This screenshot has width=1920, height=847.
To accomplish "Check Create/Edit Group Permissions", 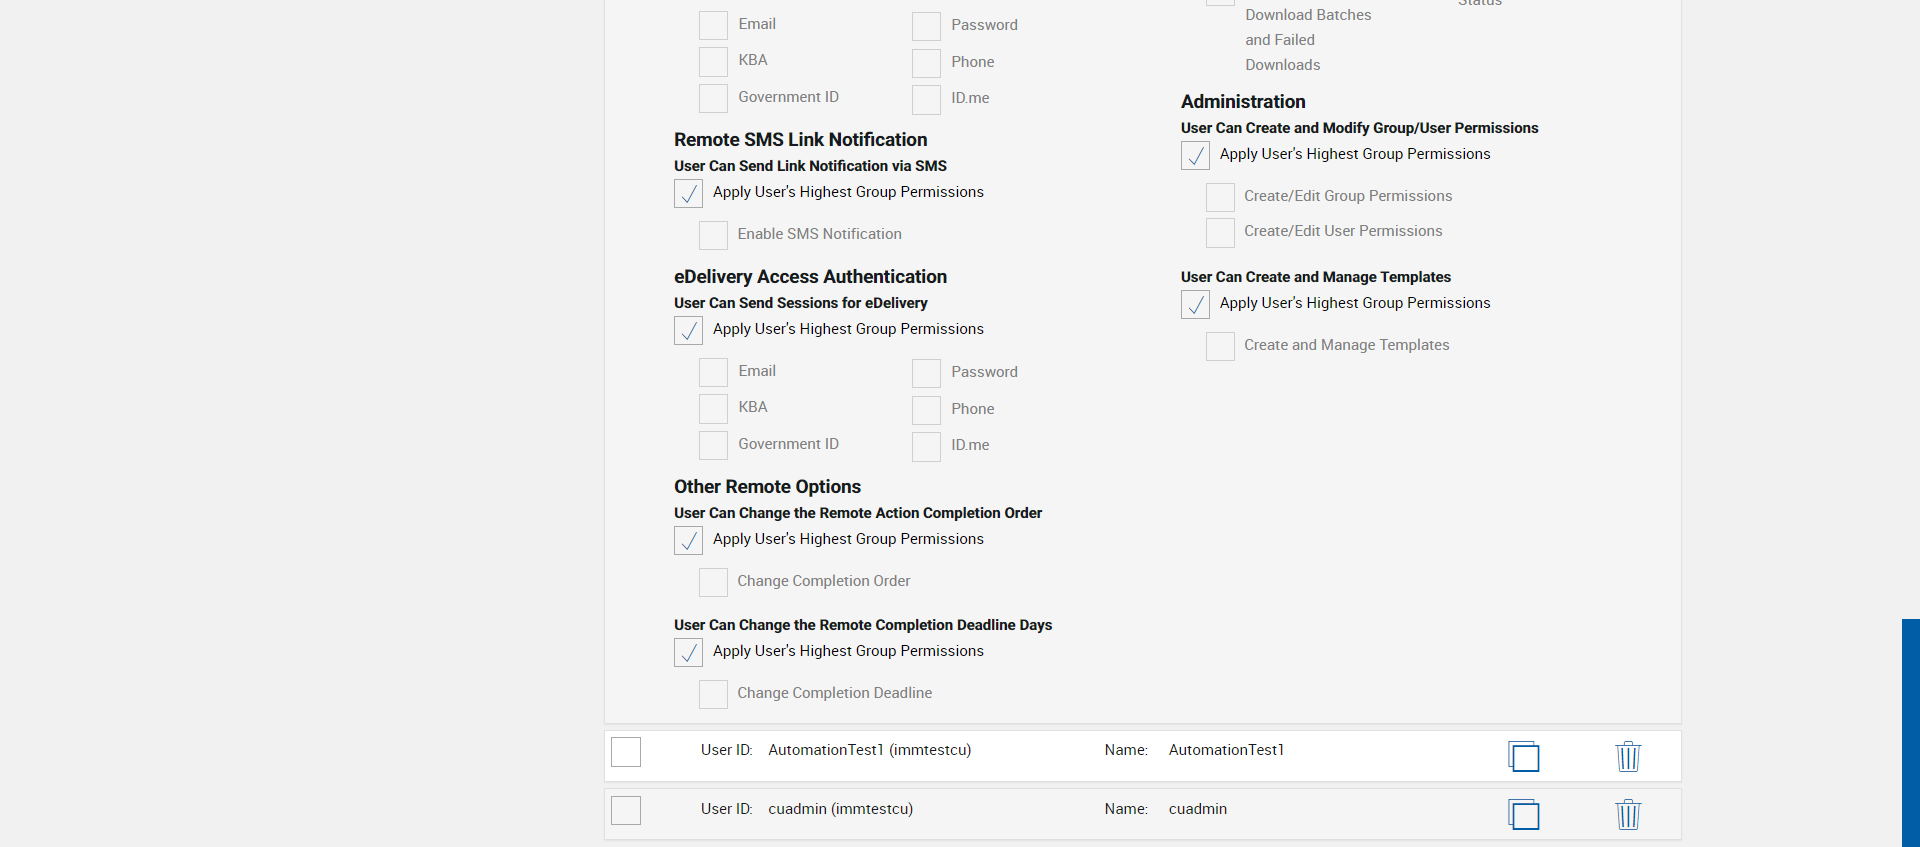I will pyautogui.click(x=1220, y=197).
